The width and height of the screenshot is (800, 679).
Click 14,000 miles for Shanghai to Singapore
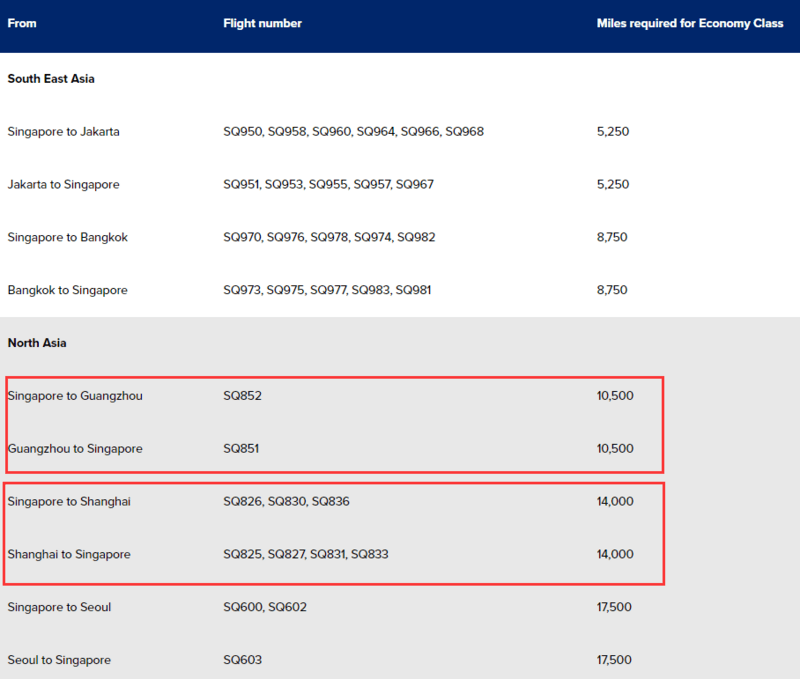point(615,554)
